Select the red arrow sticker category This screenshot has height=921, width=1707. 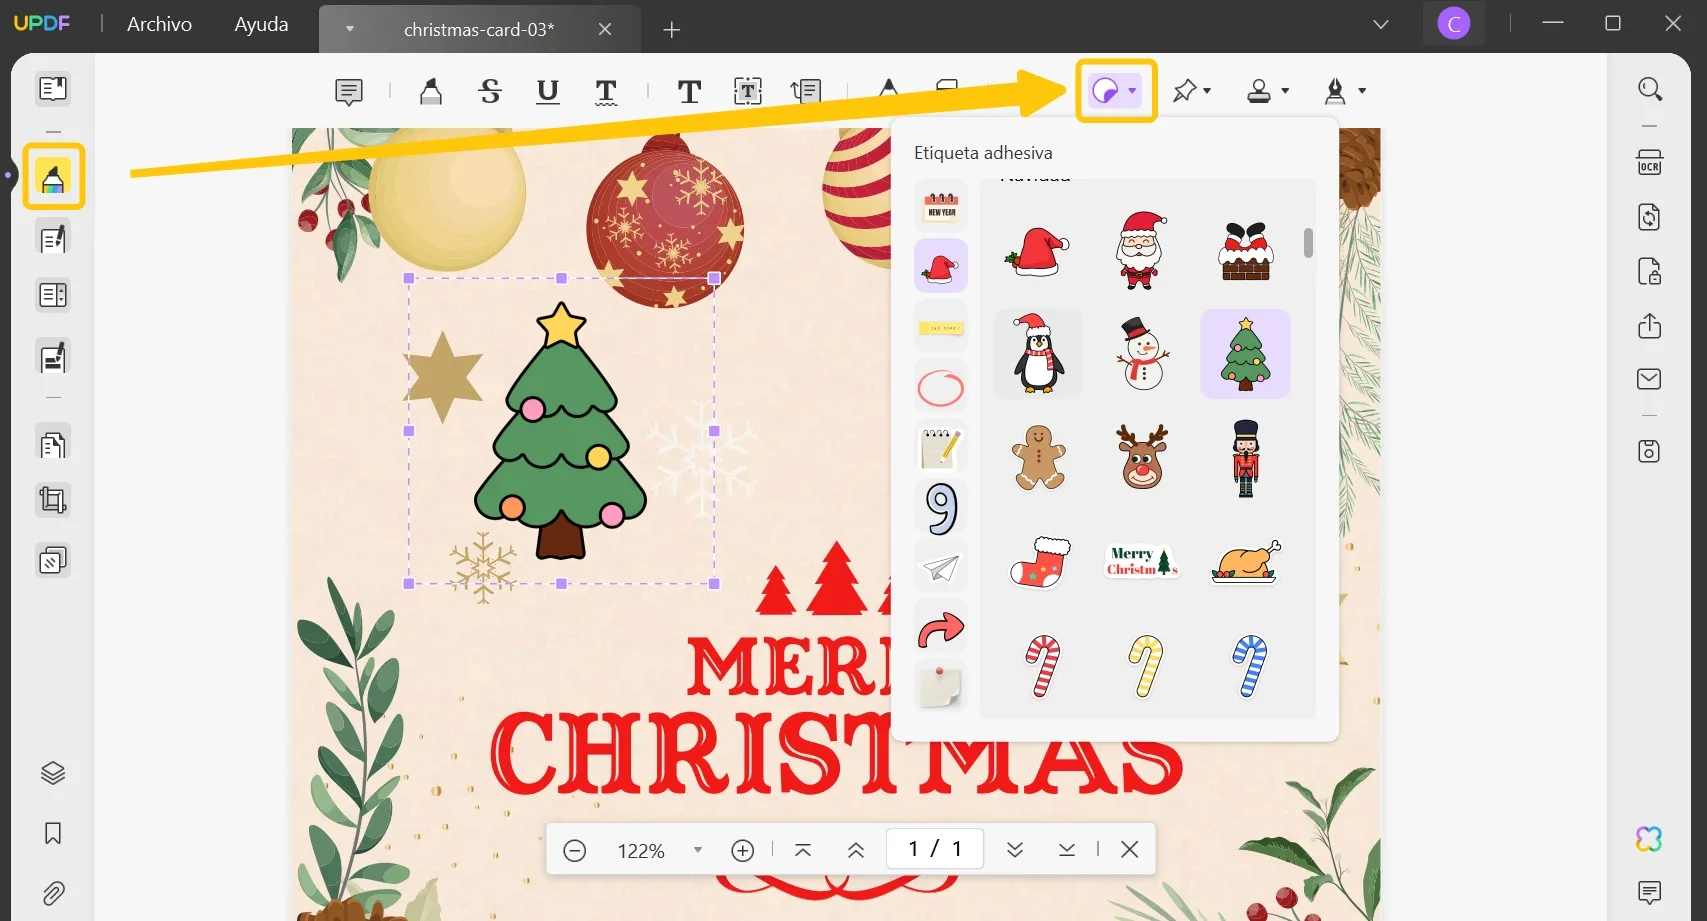[x=941, y=629]
